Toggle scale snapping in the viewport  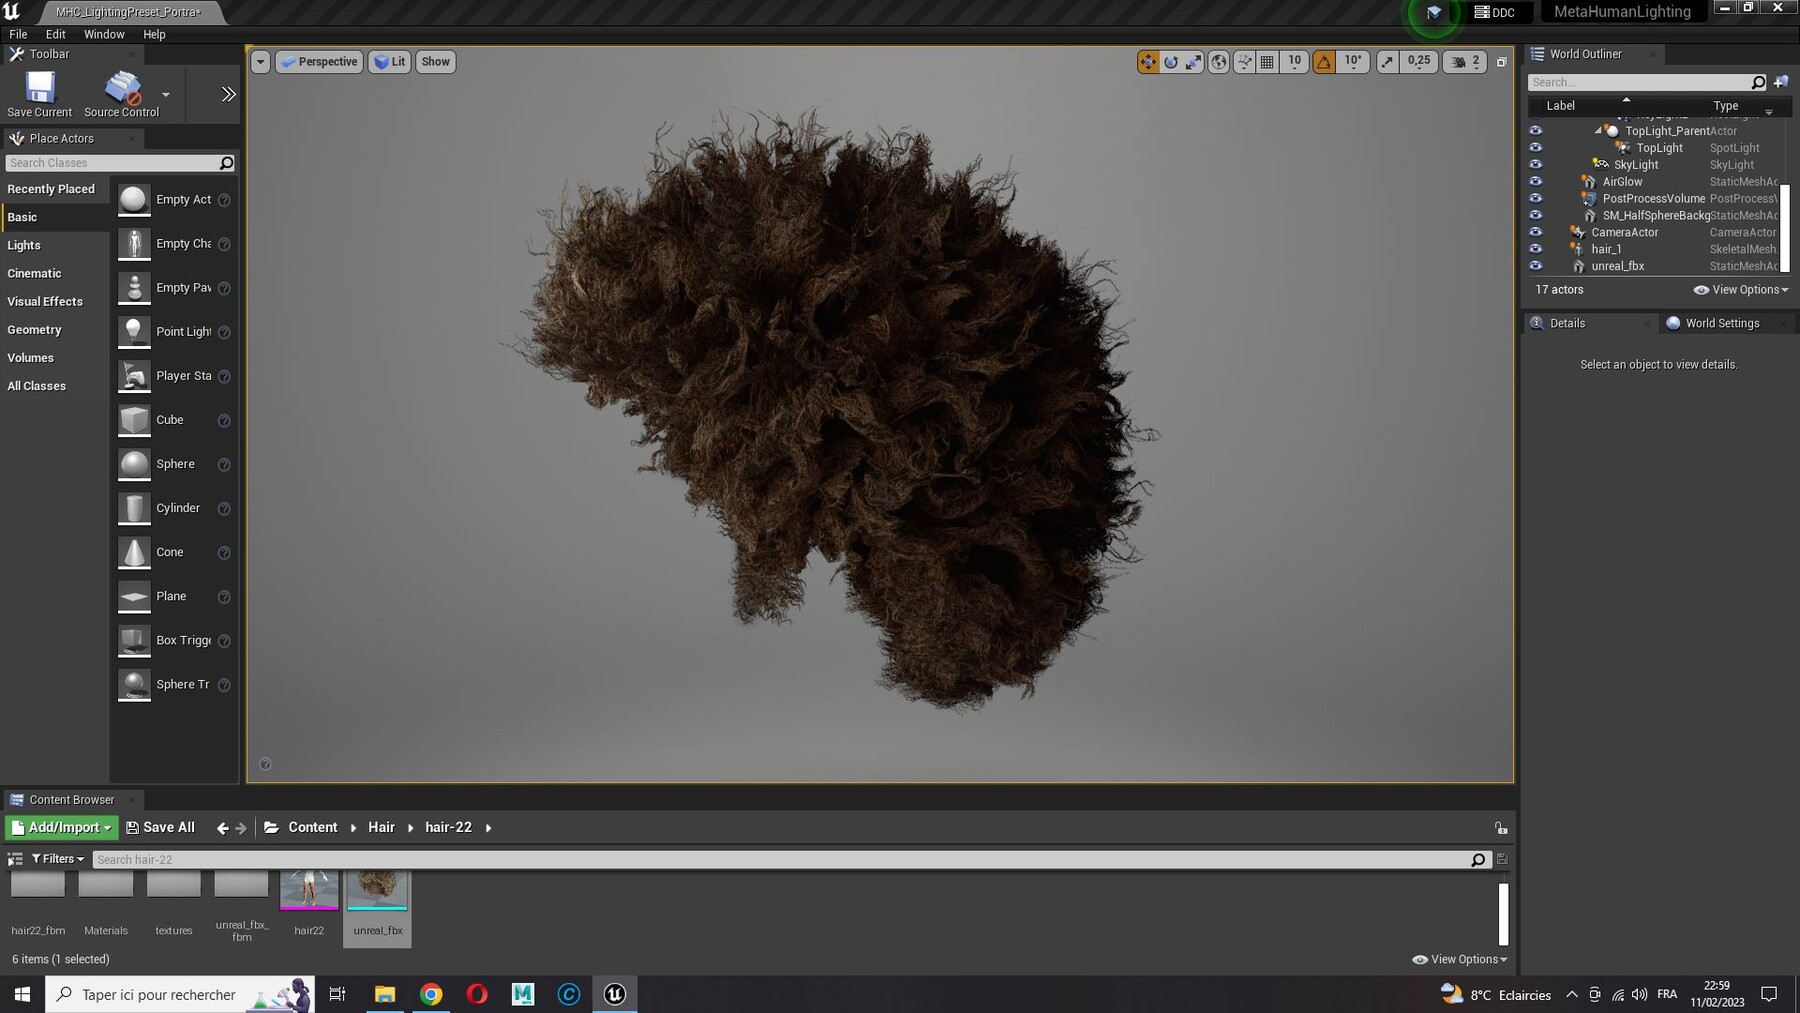pyautogui.click(x=1387, y=62)
